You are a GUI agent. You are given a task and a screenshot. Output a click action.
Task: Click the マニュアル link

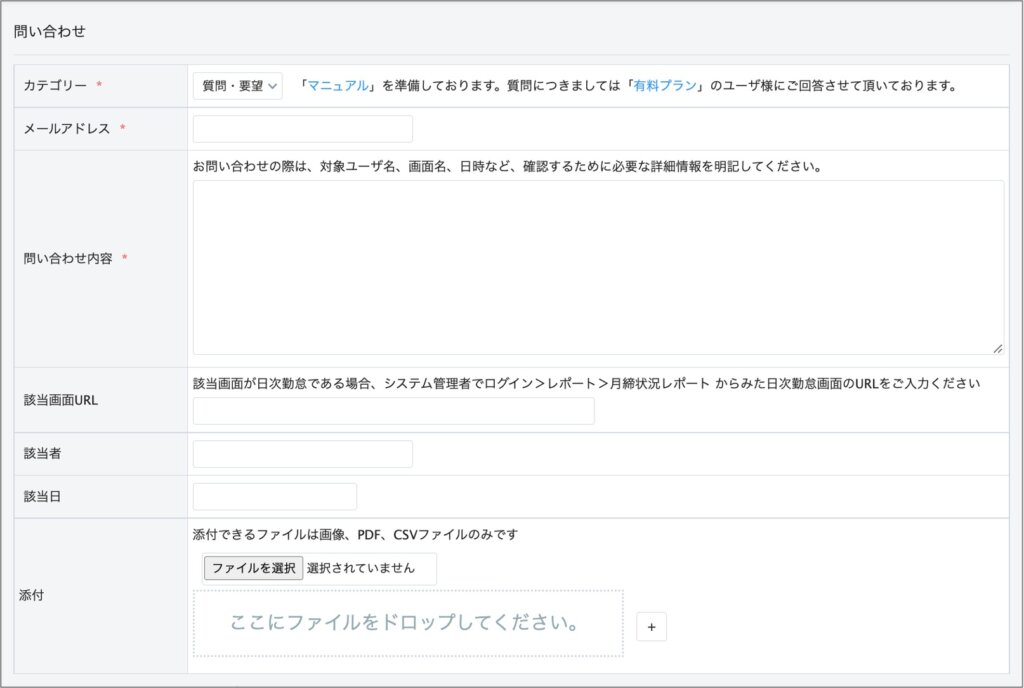click(x=338, y=86)
